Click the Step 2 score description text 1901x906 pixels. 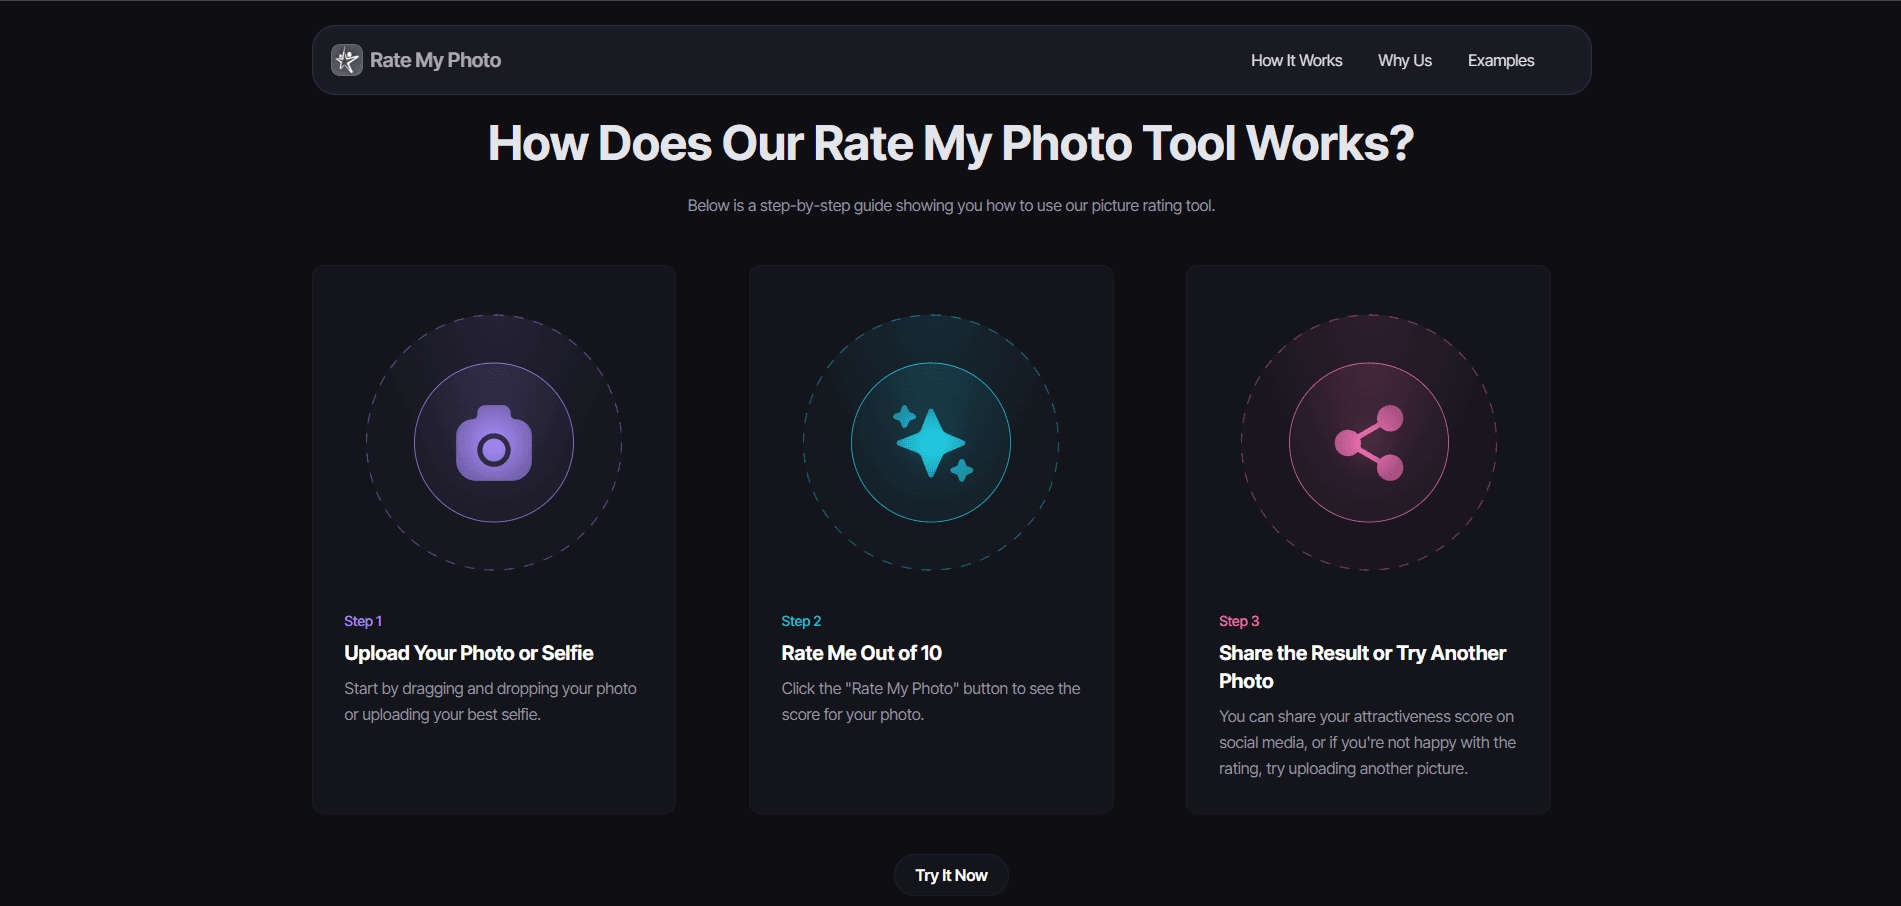pyautogui.click(x=930, y=701)
